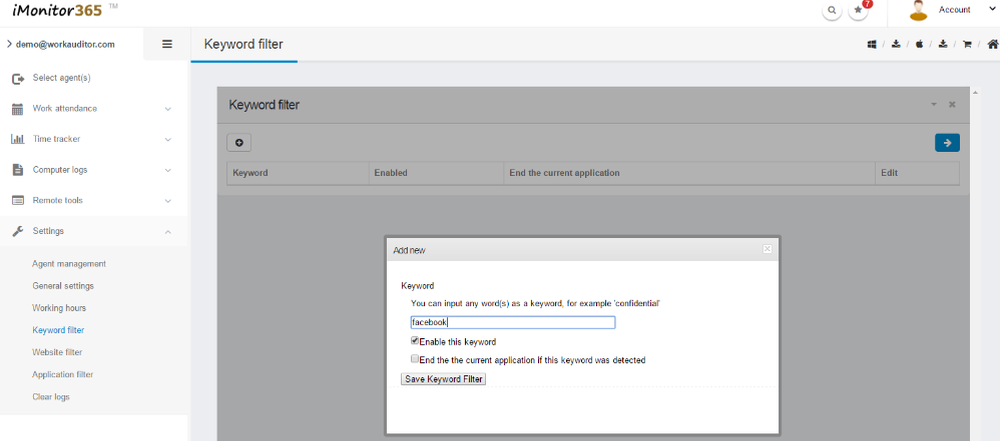This screenshot has height=441, width=1000.
Task: Check End the current application checkbox
Action: point(415,359)
